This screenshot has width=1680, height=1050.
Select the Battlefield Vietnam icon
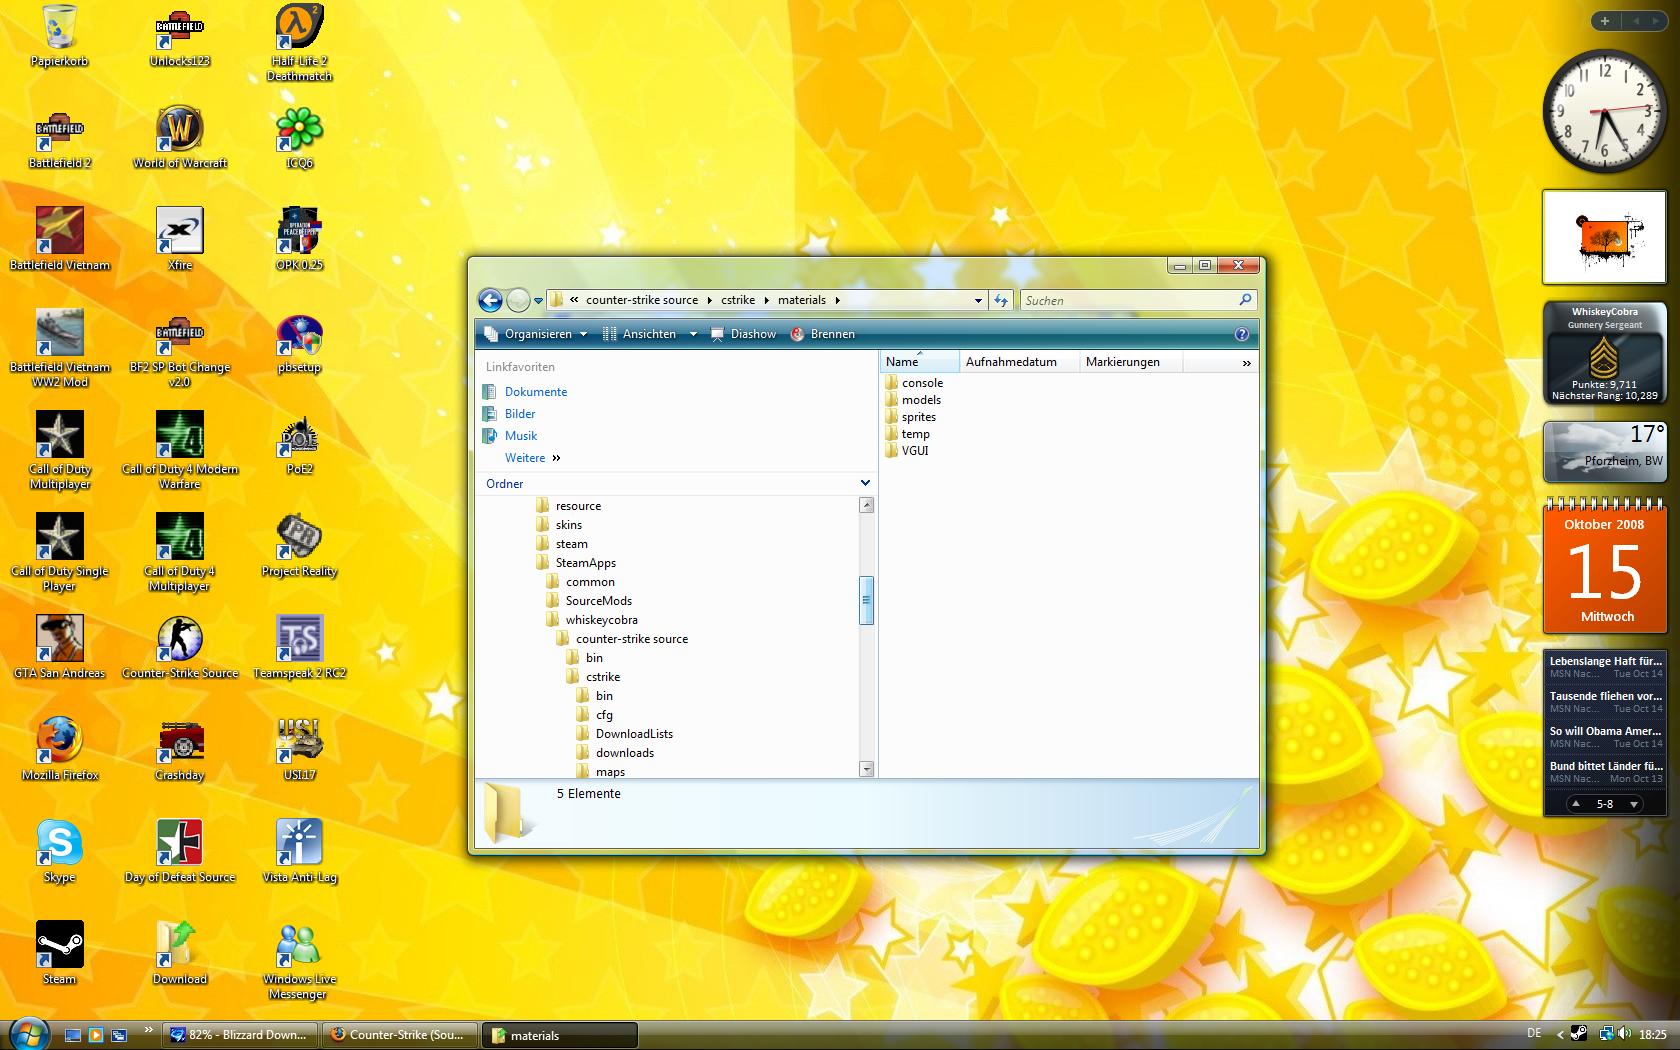59,240
